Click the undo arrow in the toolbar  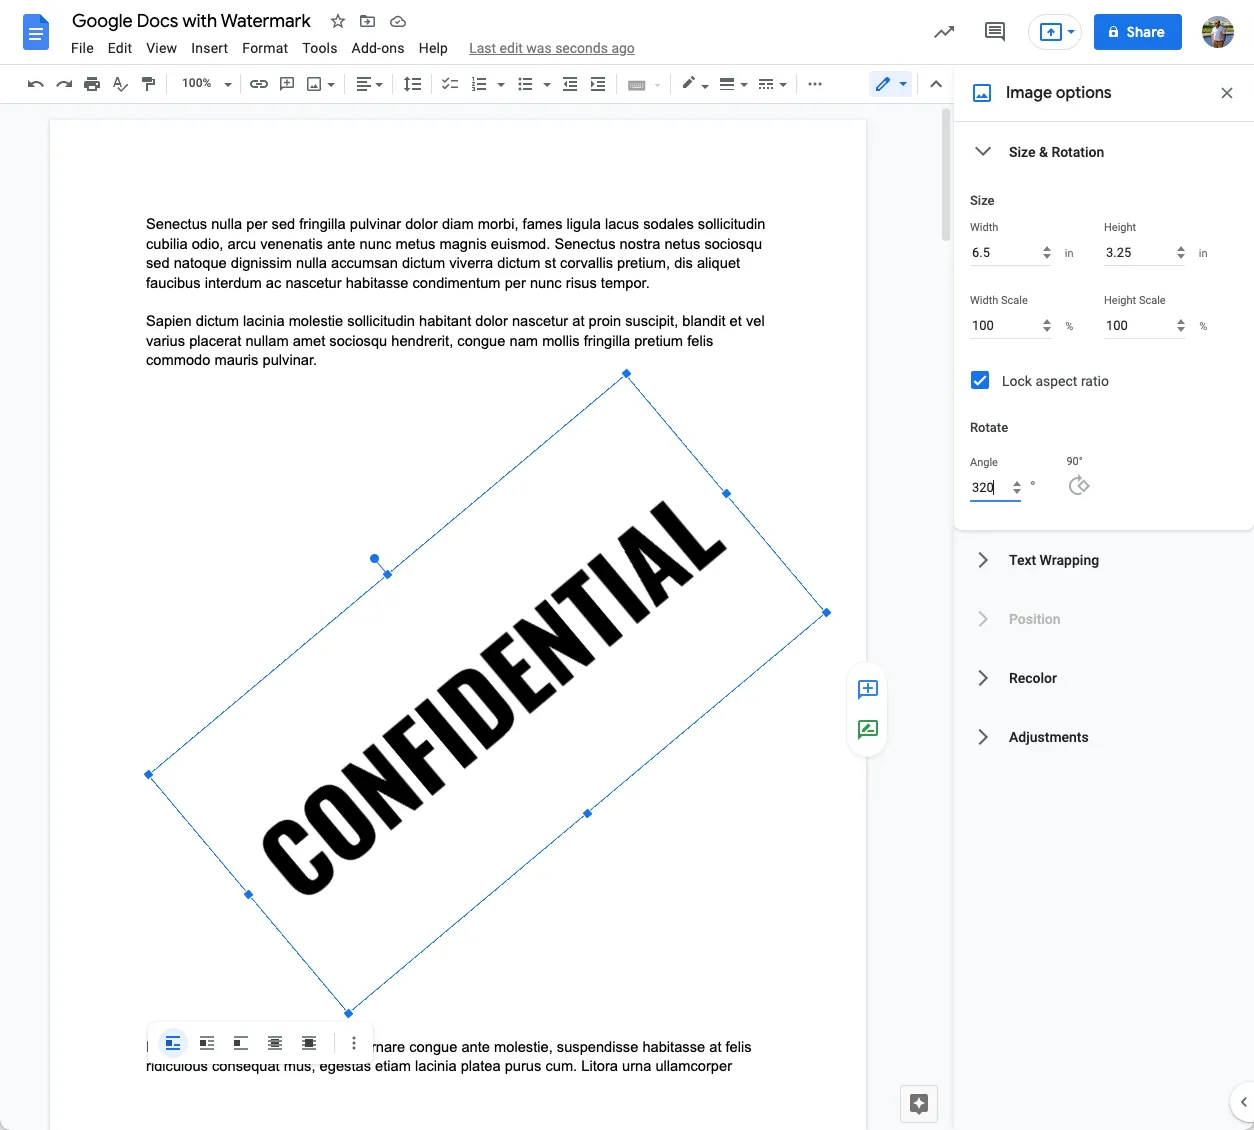point(36,84)
